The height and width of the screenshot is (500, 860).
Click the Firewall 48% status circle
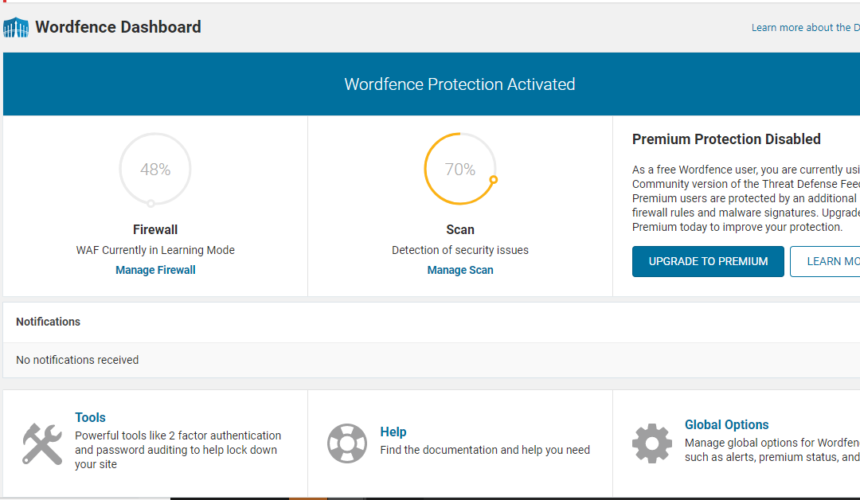[155, 169]
